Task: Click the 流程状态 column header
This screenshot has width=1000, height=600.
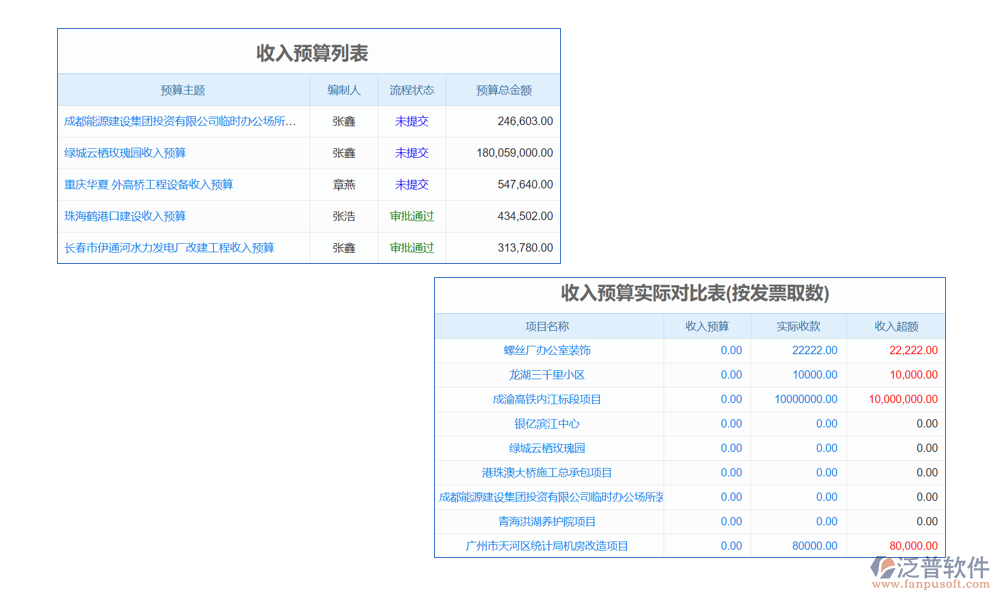Action: (x=412, y=90)
